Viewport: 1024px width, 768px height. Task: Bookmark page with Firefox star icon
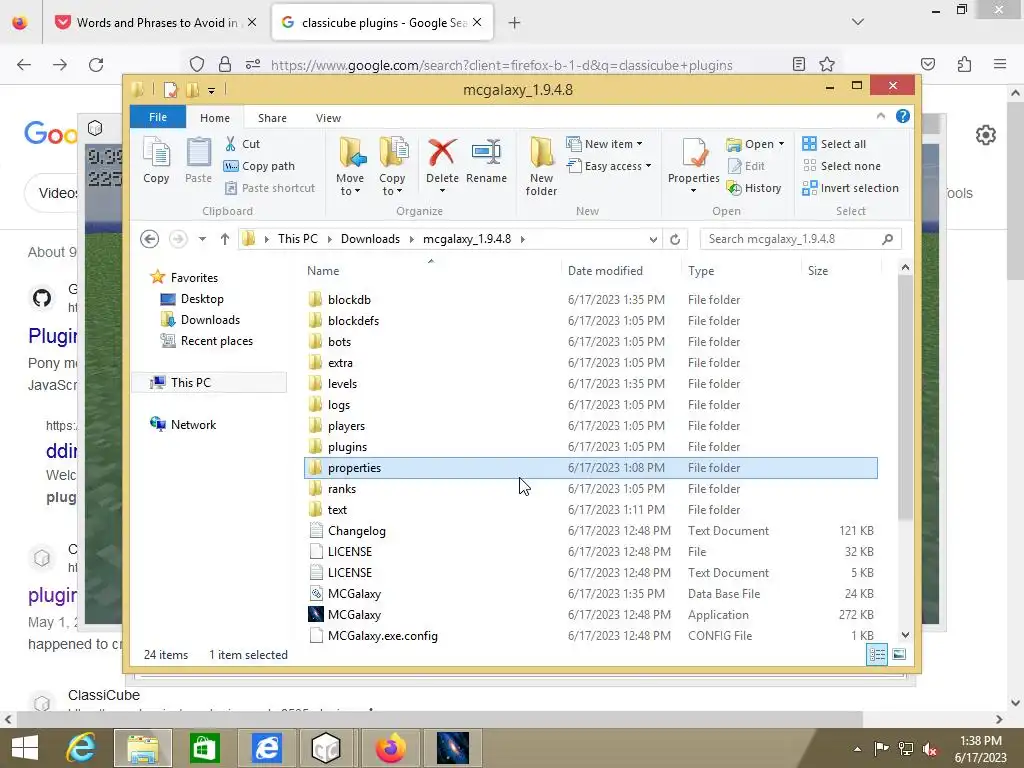(x=827, y=64)
